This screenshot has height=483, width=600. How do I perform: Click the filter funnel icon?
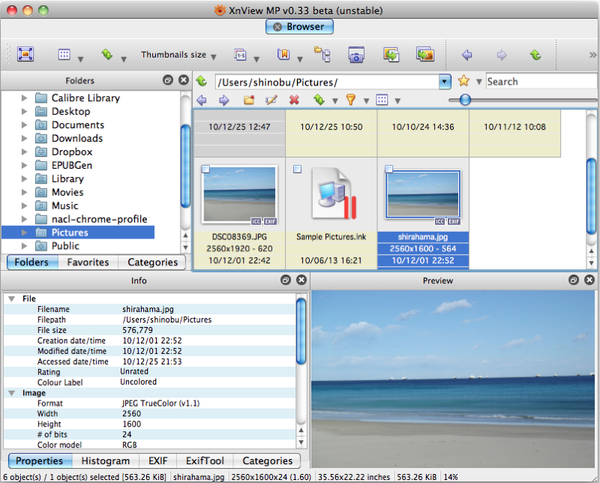[350, 100]
